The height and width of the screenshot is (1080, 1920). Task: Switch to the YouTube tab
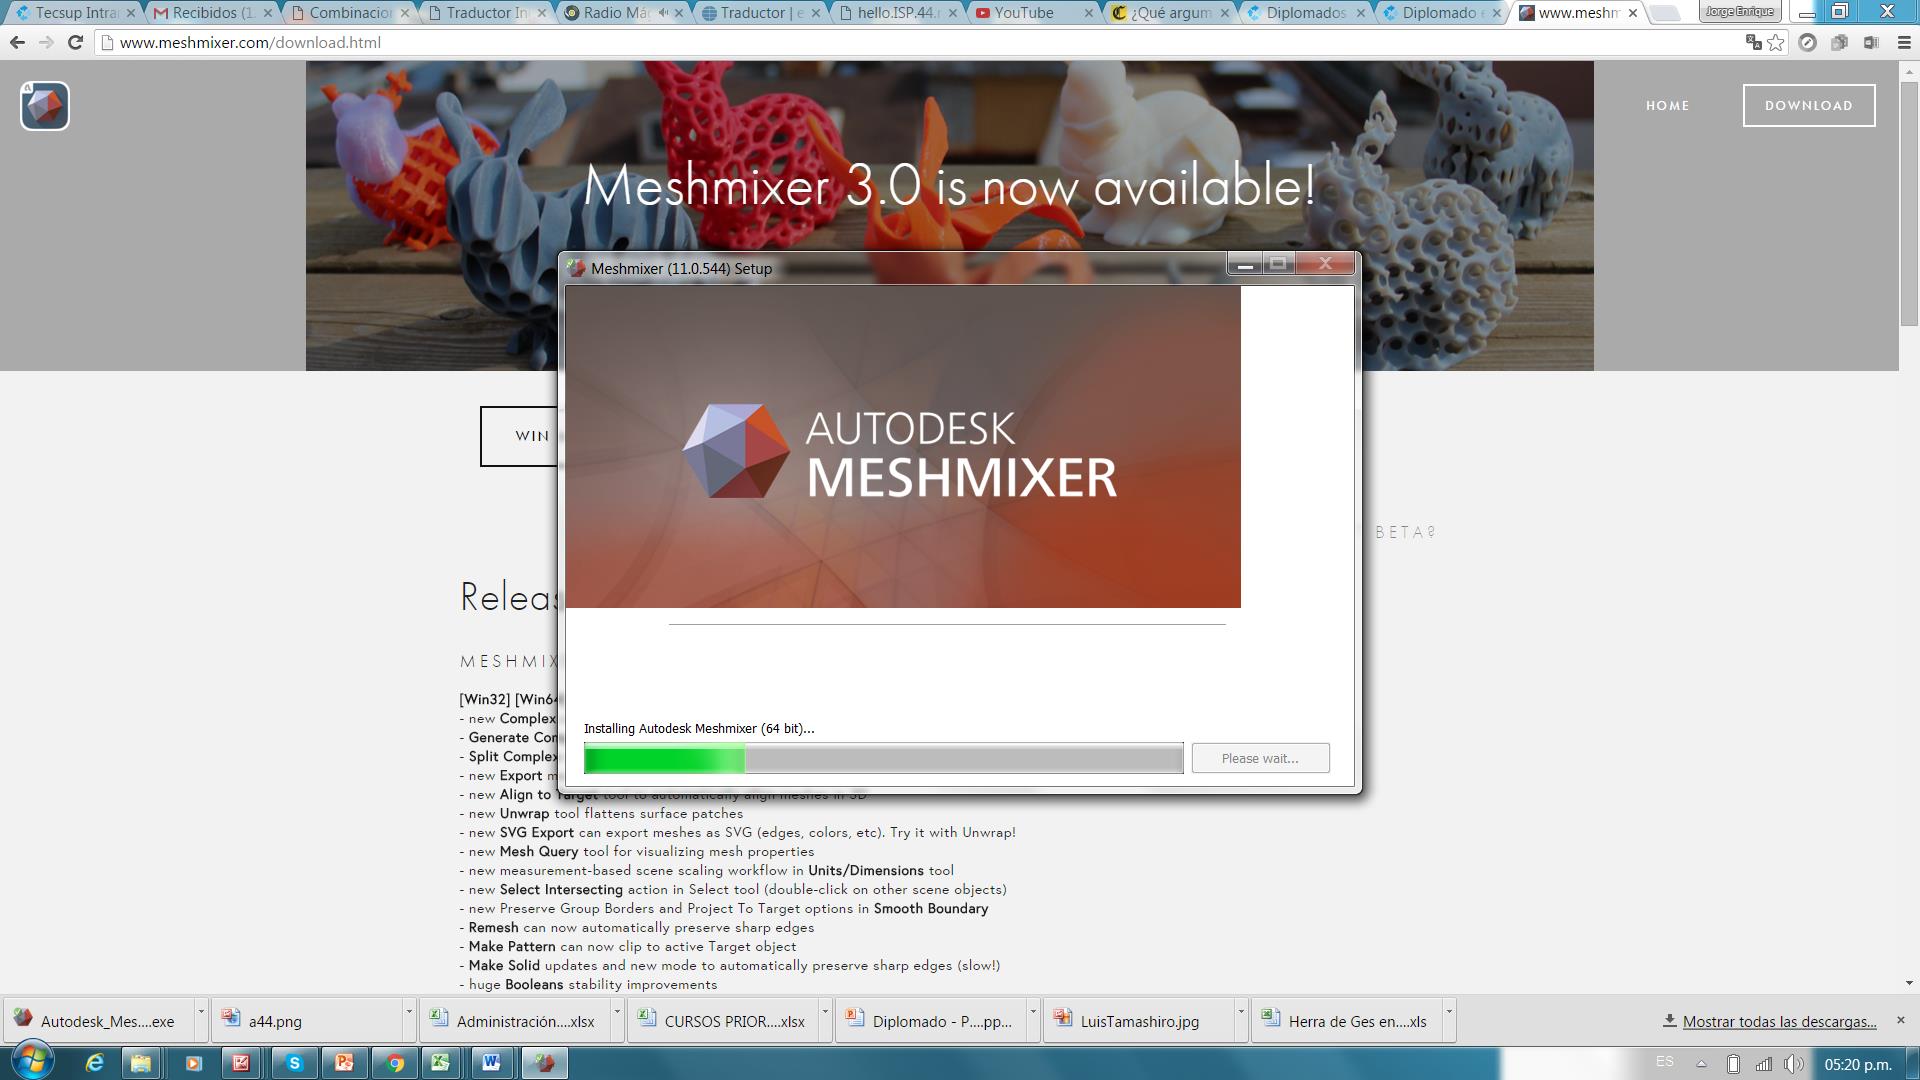pos(1023,13)
